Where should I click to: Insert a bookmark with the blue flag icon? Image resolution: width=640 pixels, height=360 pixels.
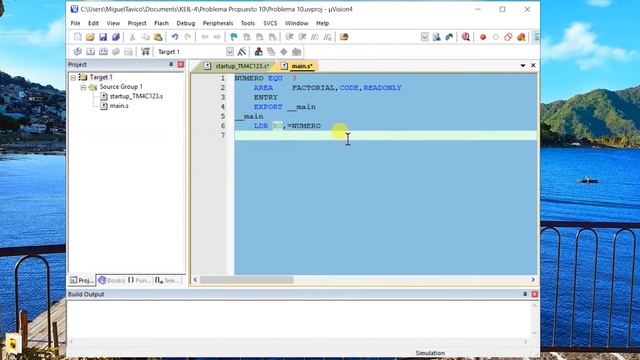[234, 37]
